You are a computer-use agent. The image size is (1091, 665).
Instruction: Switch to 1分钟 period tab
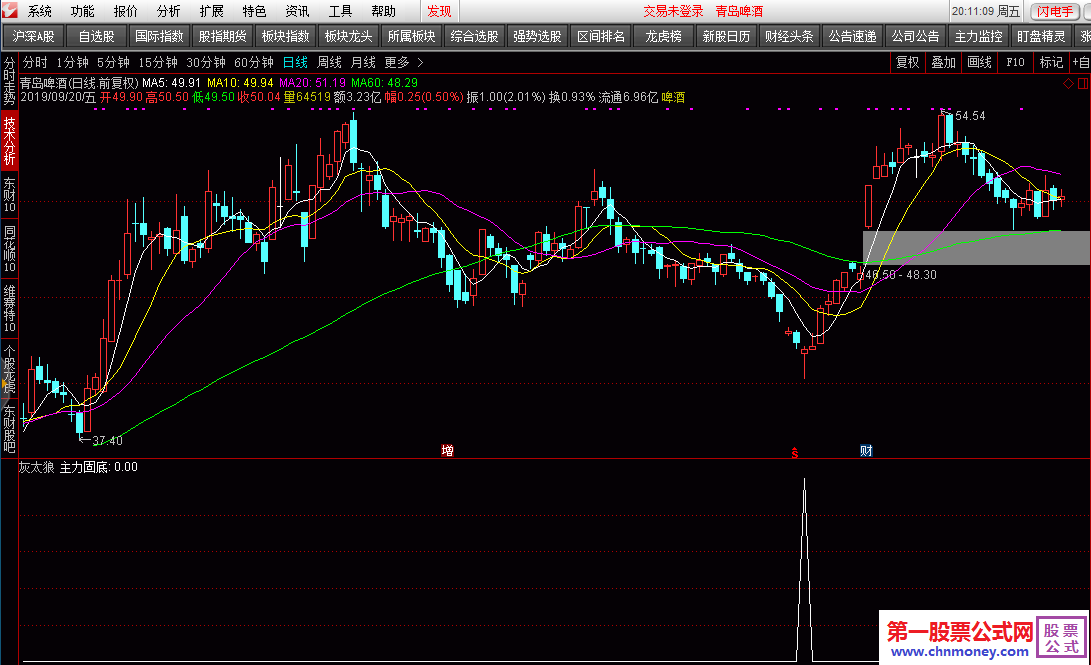click(72, 63)
